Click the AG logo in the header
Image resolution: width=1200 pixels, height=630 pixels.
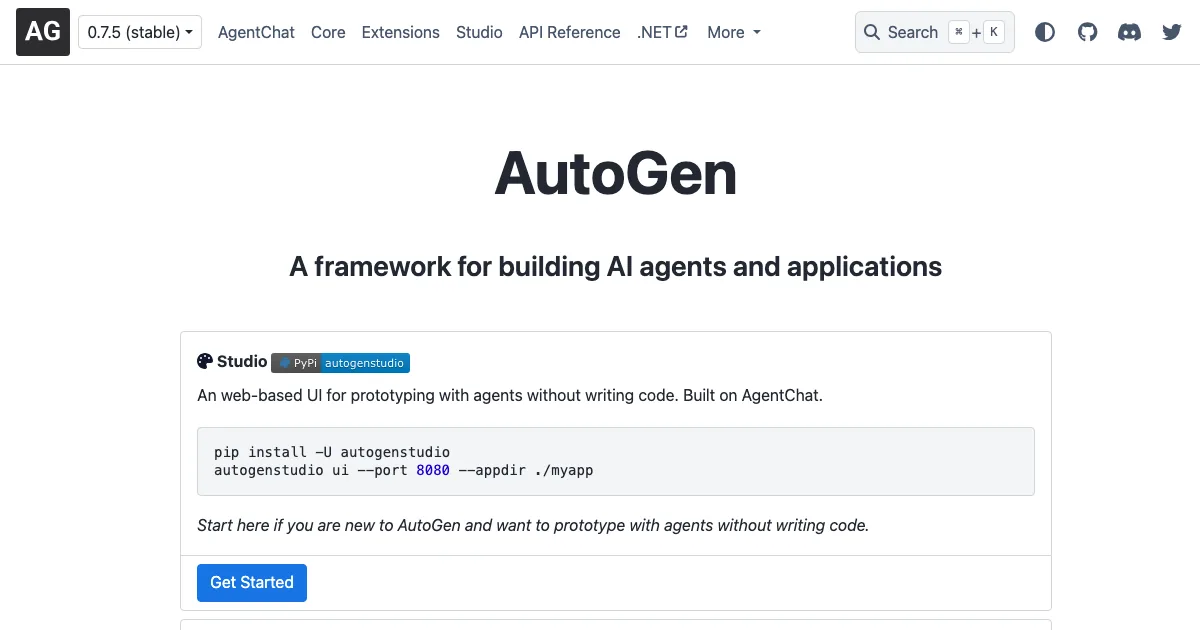42,31
